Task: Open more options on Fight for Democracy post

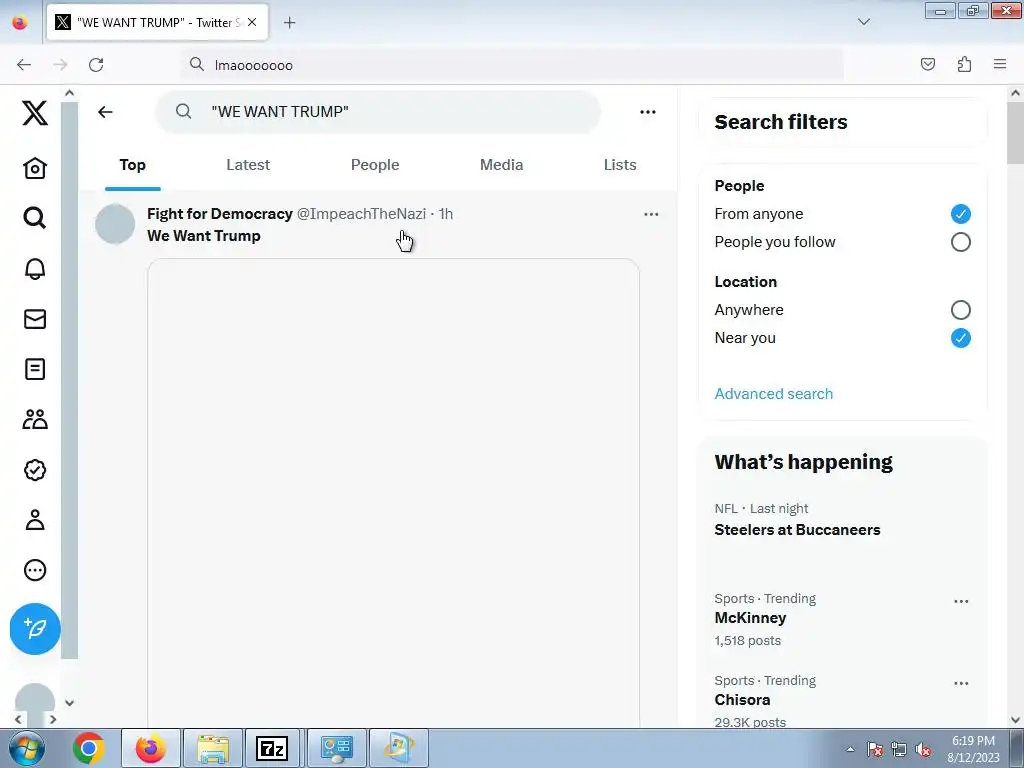Action: 651,214
